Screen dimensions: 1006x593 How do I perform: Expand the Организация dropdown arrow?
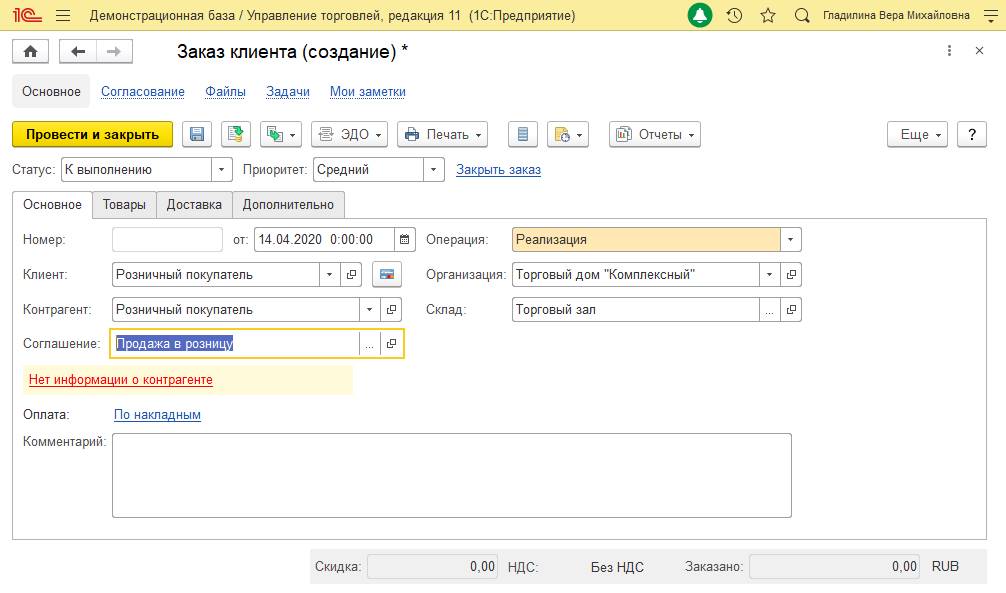click(769, 275)
